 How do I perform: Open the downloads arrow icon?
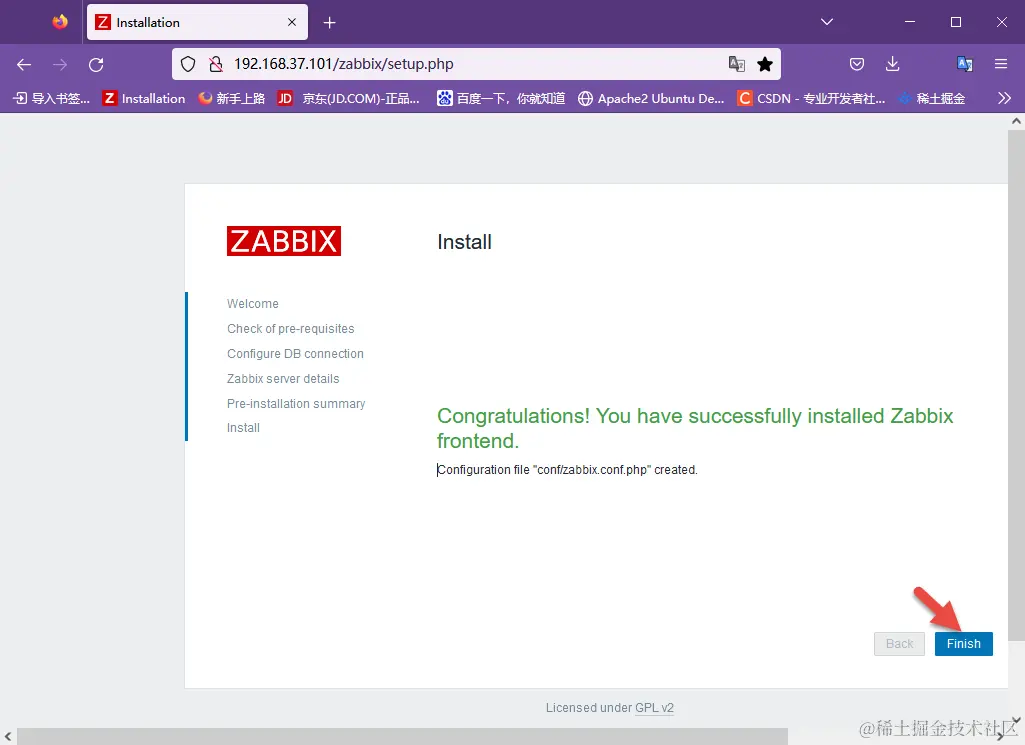click(892, 64)
